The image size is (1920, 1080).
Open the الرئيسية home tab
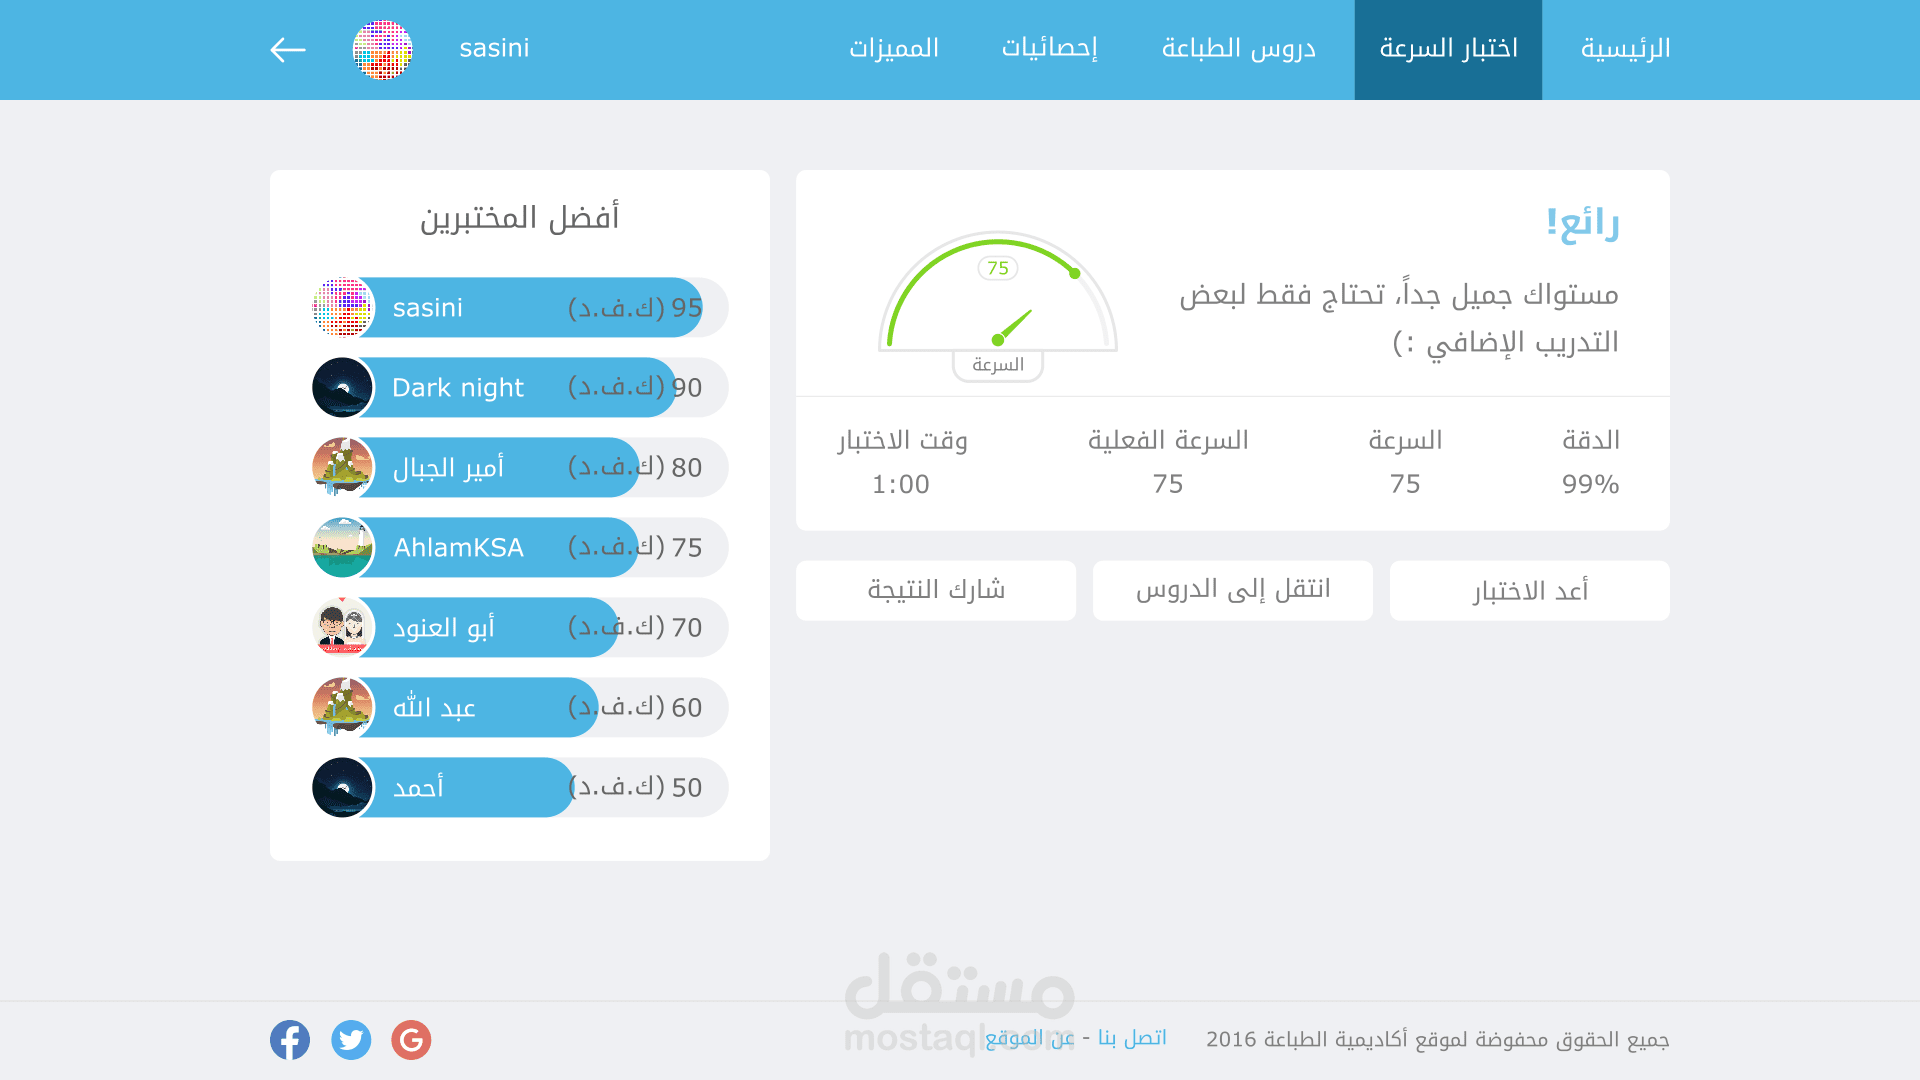(x=1625, y=50)
